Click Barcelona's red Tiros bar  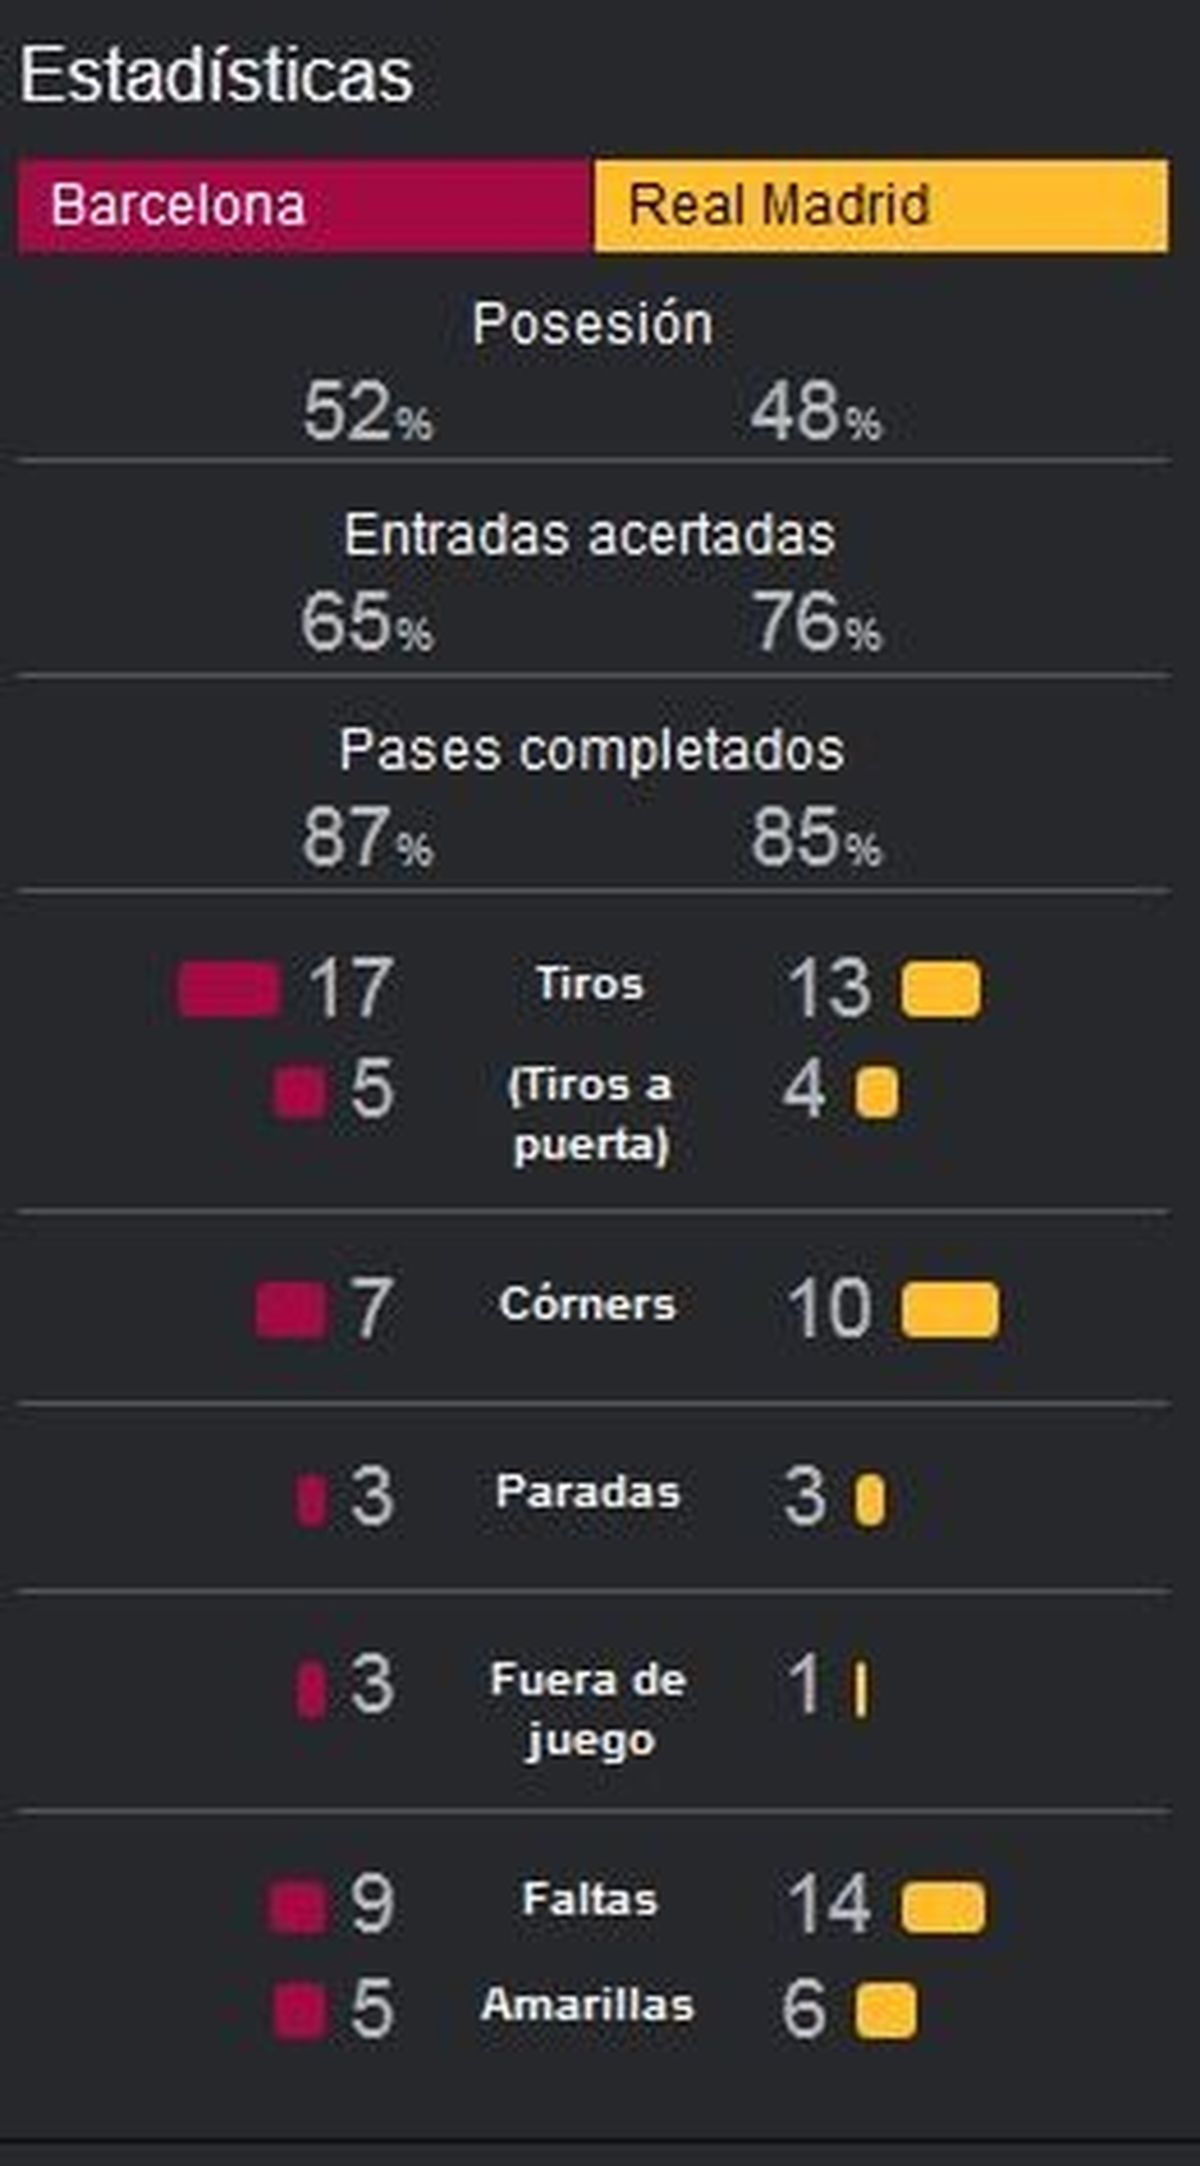pyautogui.click(x=228, y=990)
